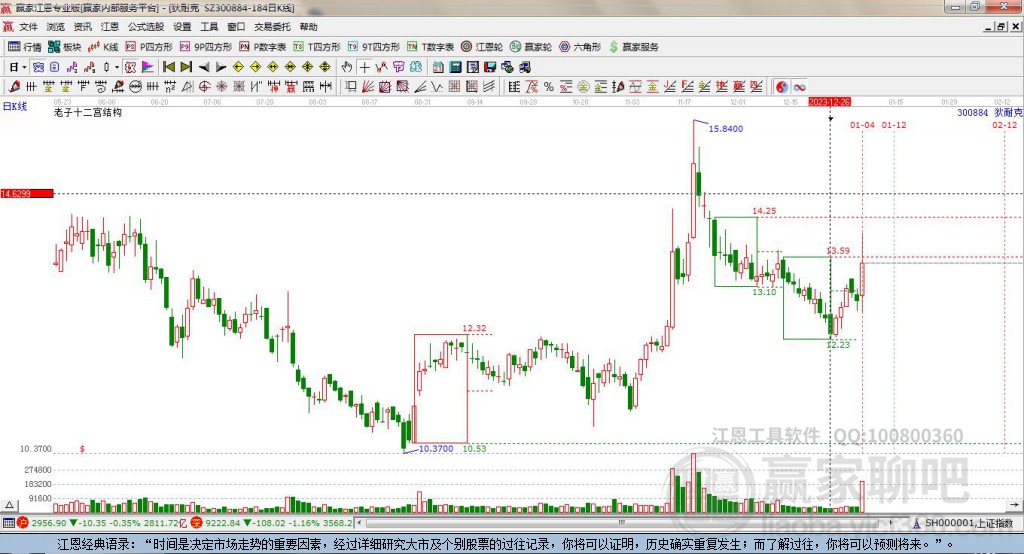1024x554 pixels.
Task: Toggle the crosshair cursor tool
Action: pos(364,67)
